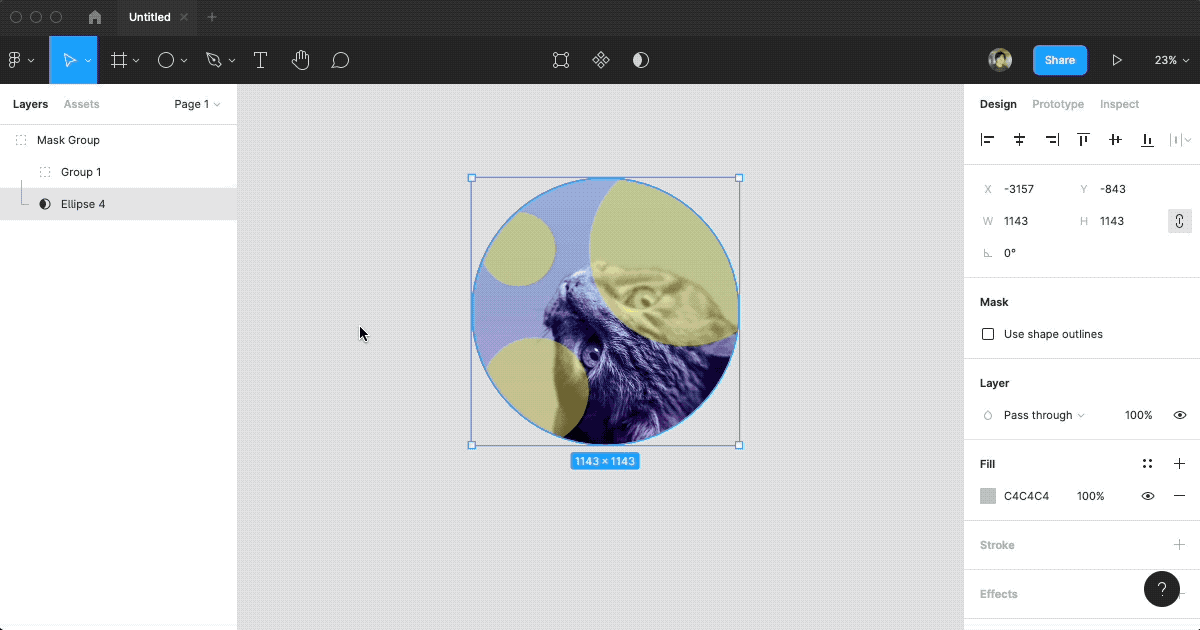Open the help menu button

coord(1161,589)
